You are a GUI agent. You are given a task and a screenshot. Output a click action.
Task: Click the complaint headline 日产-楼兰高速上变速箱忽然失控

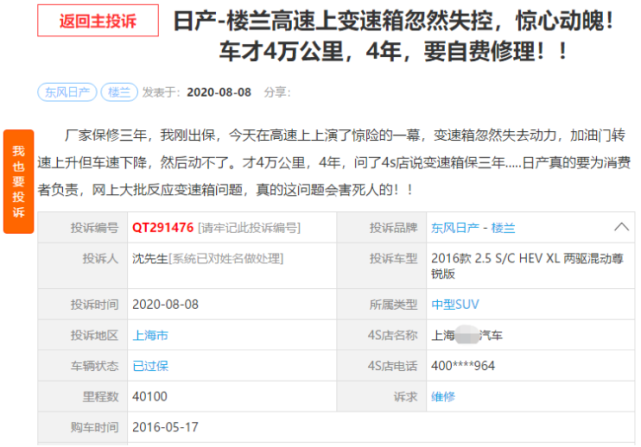394,36
